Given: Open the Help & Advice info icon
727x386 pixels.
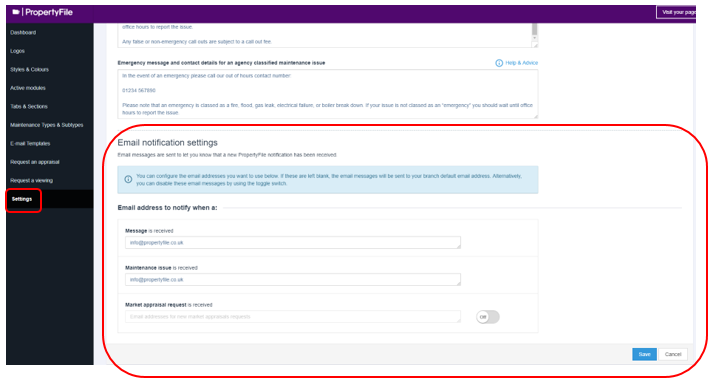Looking at the screenshot, I should [x=499, y=63].
